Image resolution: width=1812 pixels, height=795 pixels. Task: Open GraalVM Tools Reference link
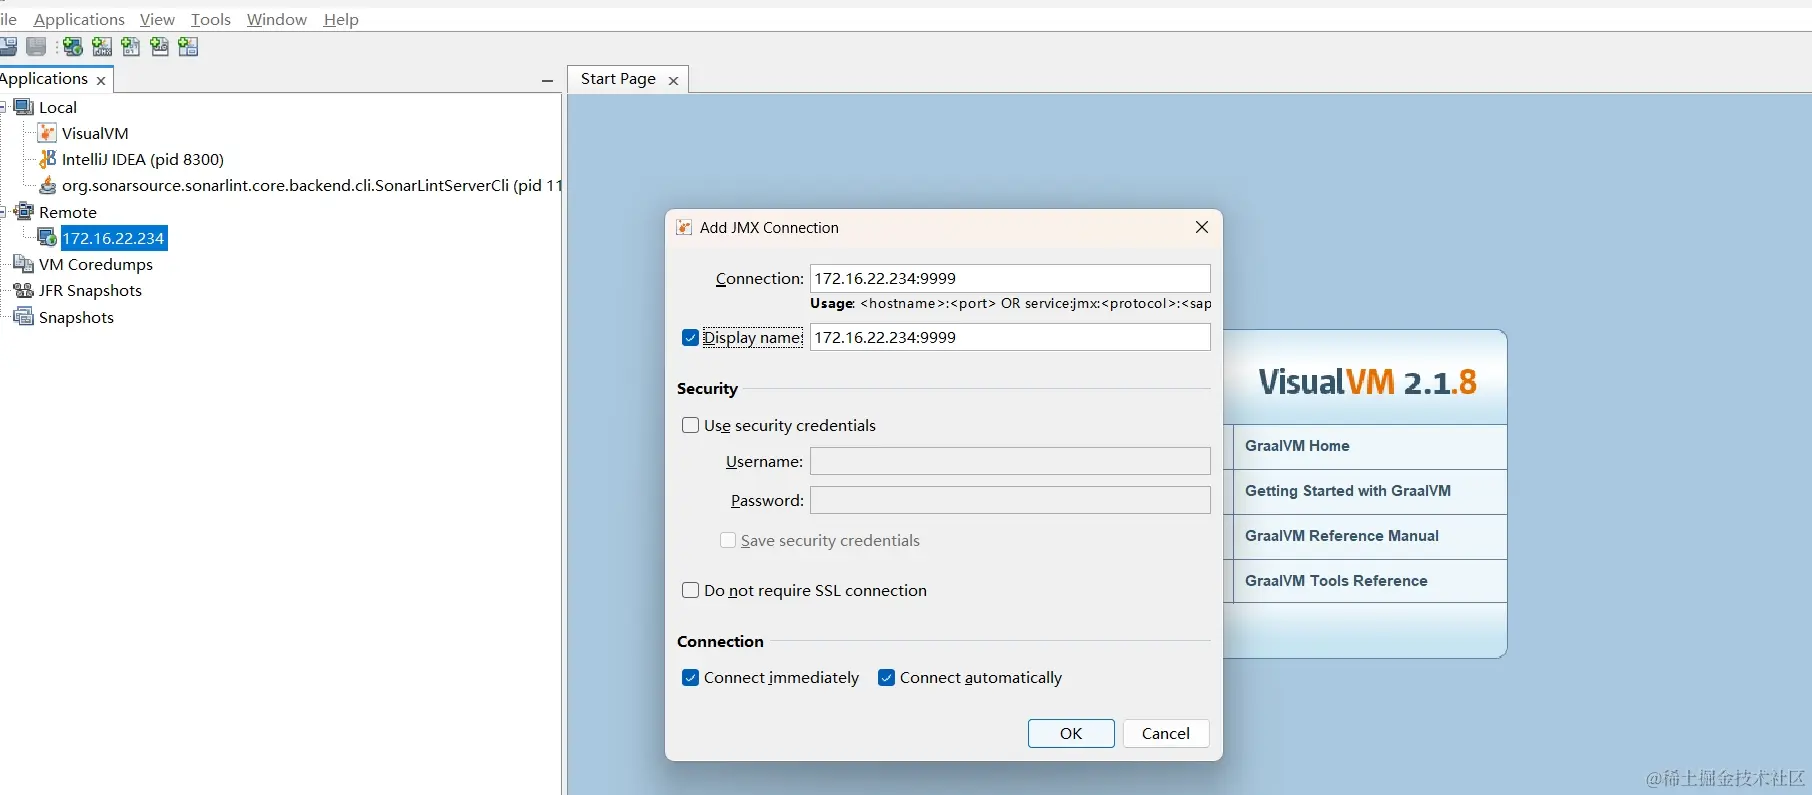point(1336,581)
